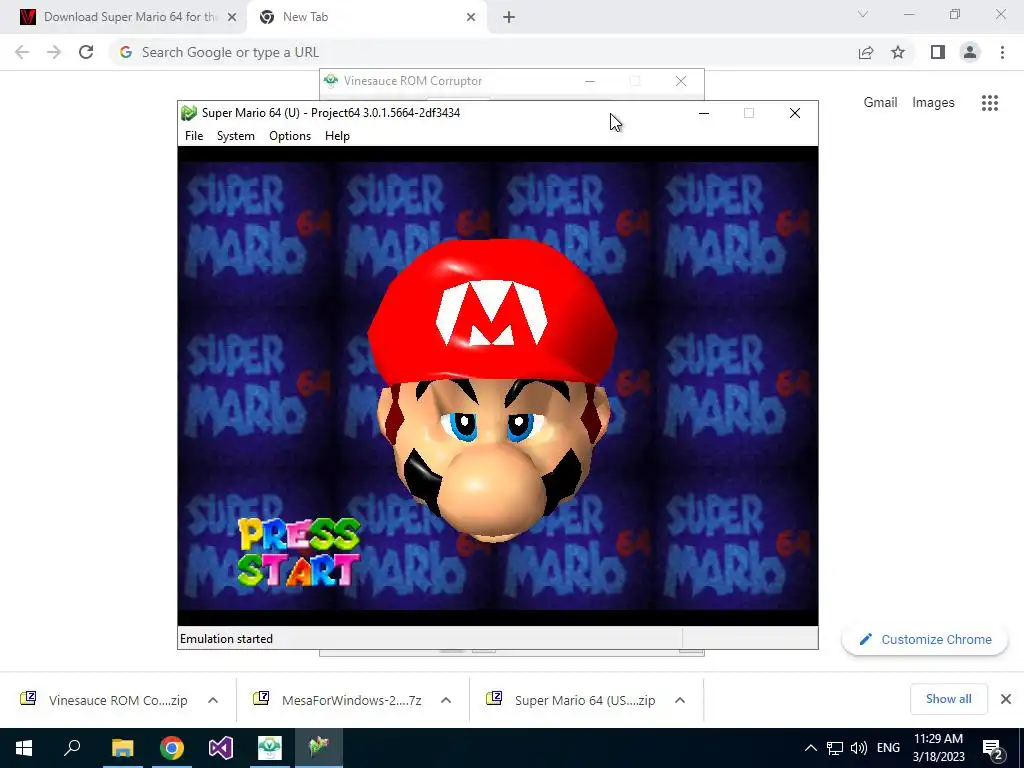Viewport: 1024px width, 768px height.
Task: Open the Options menu in Project64
Action: click(x=290, y=136)
